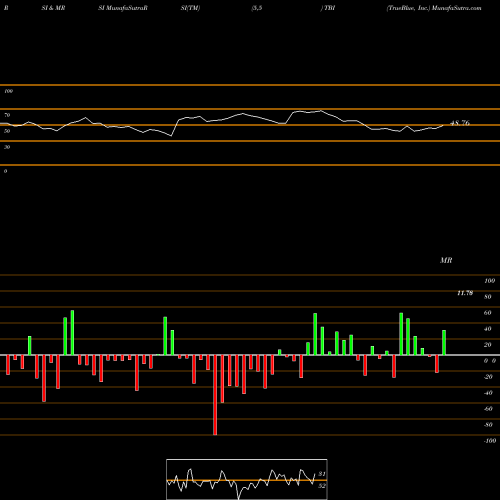500x500 pixels.
Task: Click the "SI MunafaSutraR" header text
Action: tap(123, 8)
